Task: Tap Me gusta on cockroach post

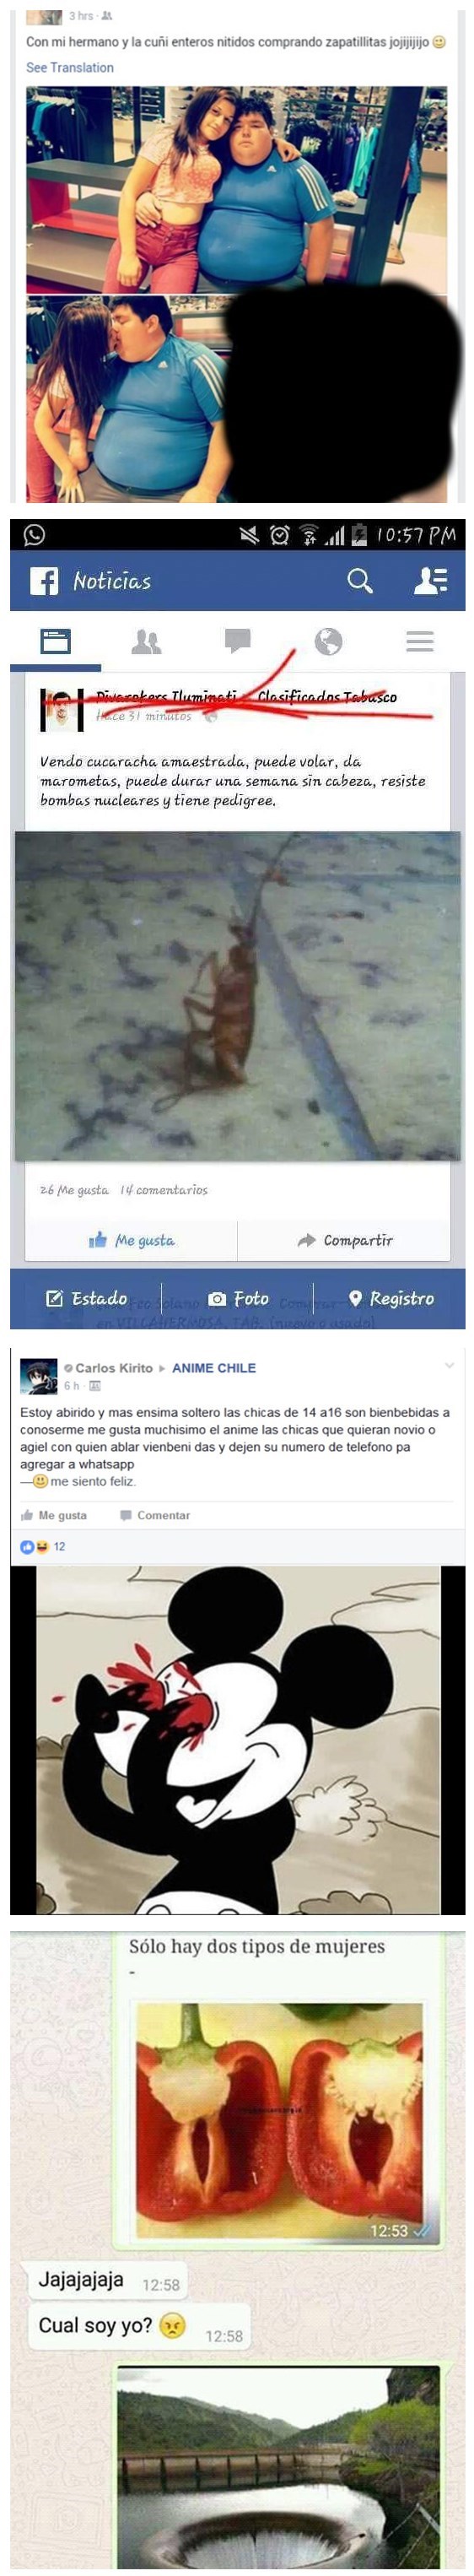Action: point(131,1240)
